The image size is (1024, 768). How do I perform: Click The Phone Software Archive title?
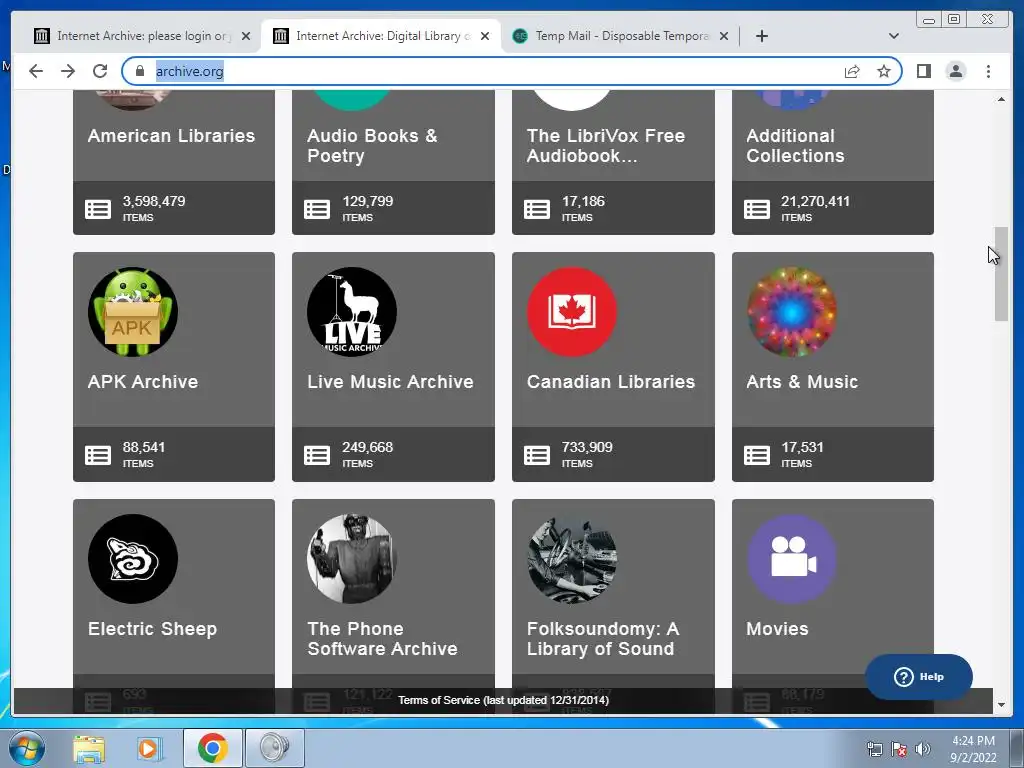tap(383, 639)
